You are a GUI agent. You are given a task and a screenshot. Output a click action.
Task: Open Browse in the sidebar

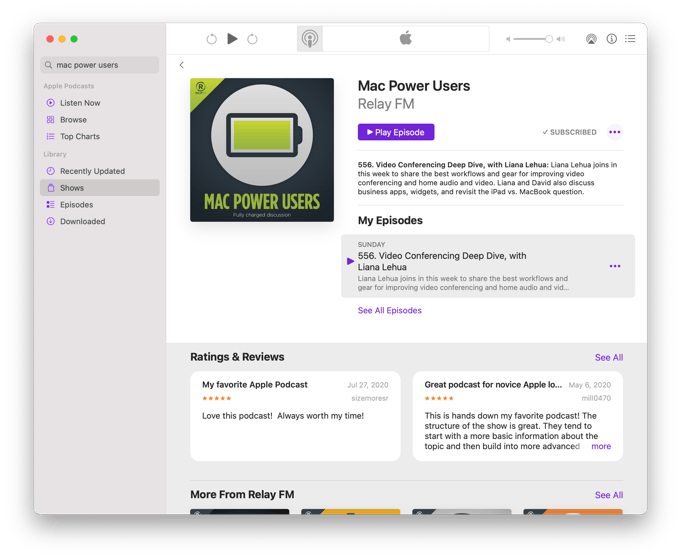tap(99, 119)
